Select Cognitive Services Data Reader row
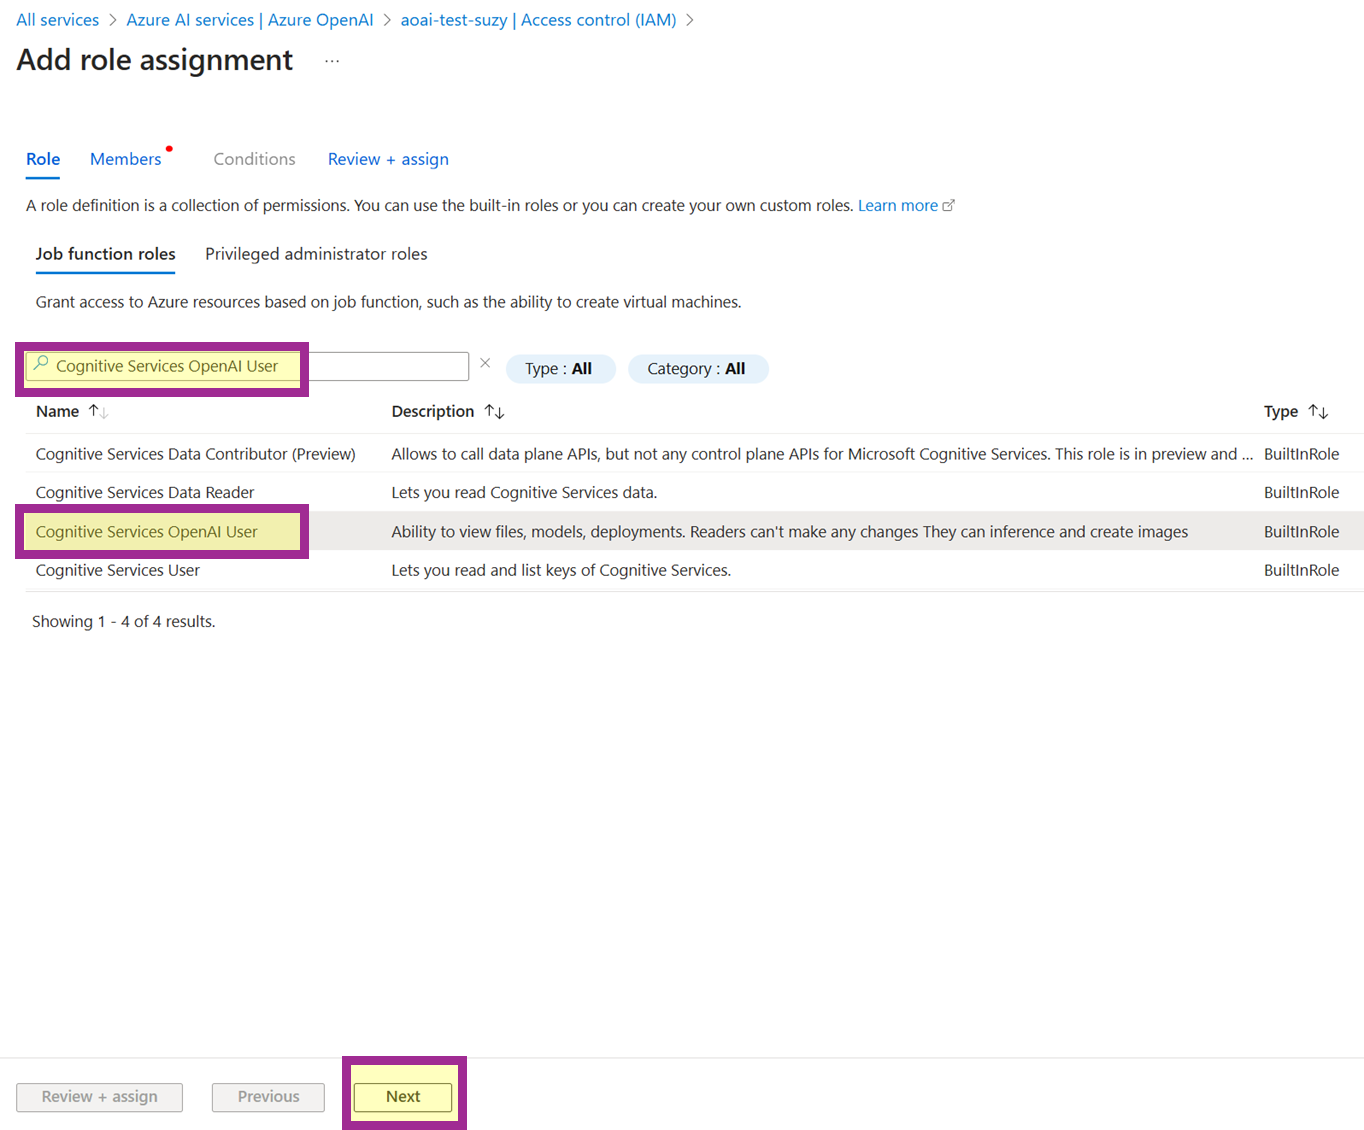The width and height of the screenshot is (1364, 1130). coord(145,492)
